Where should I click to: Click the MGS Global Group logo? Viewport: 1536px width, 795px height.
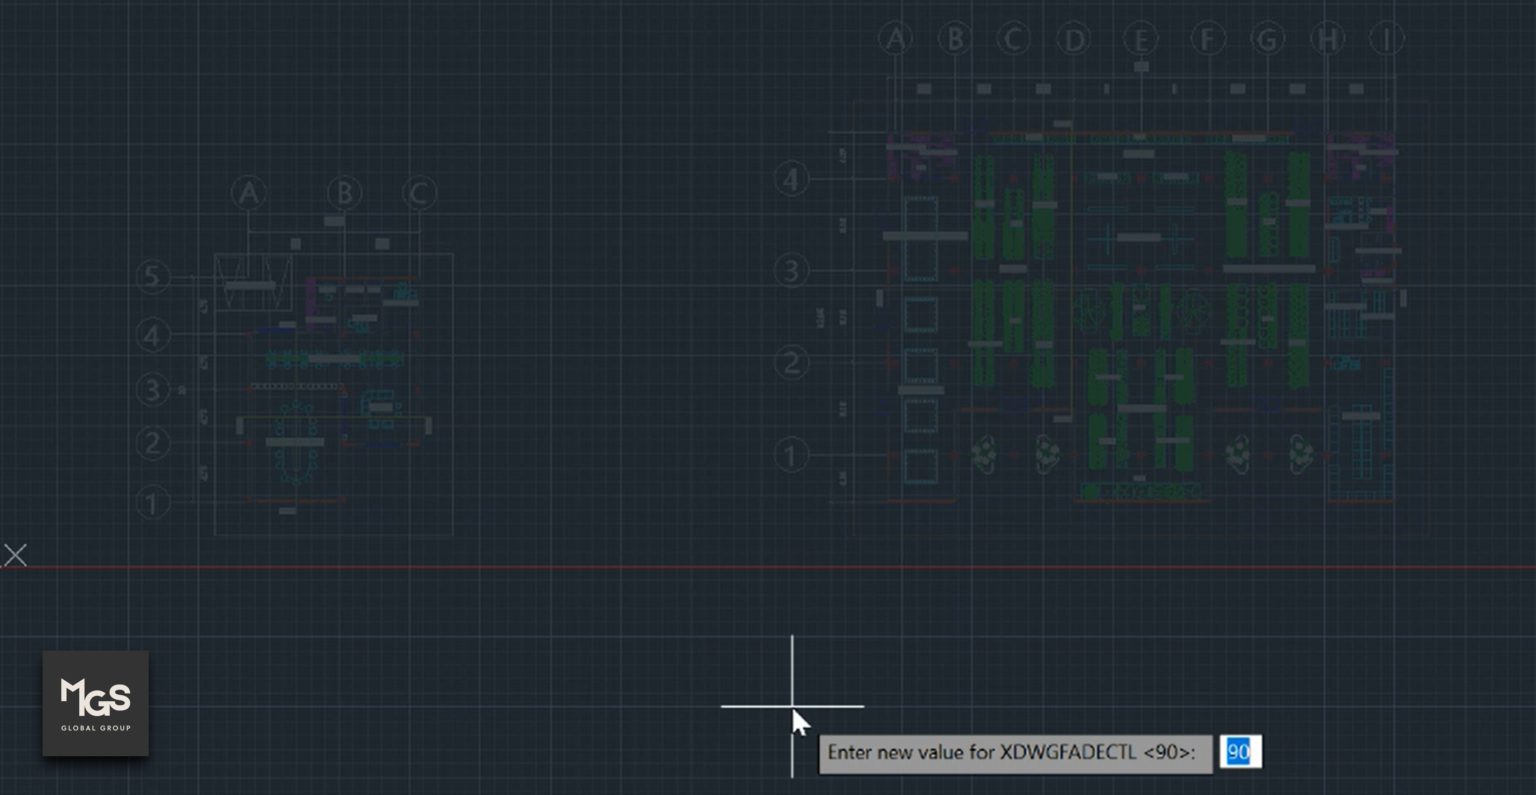click(x=95, y=702)
